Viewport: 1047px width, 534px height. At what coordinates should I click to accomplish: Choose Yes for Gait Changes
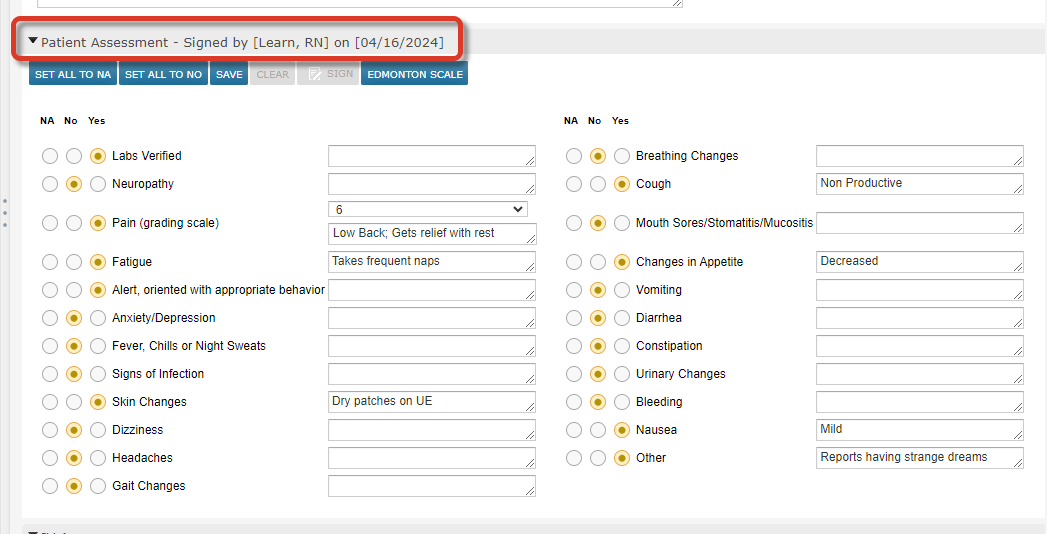point(98,486)
